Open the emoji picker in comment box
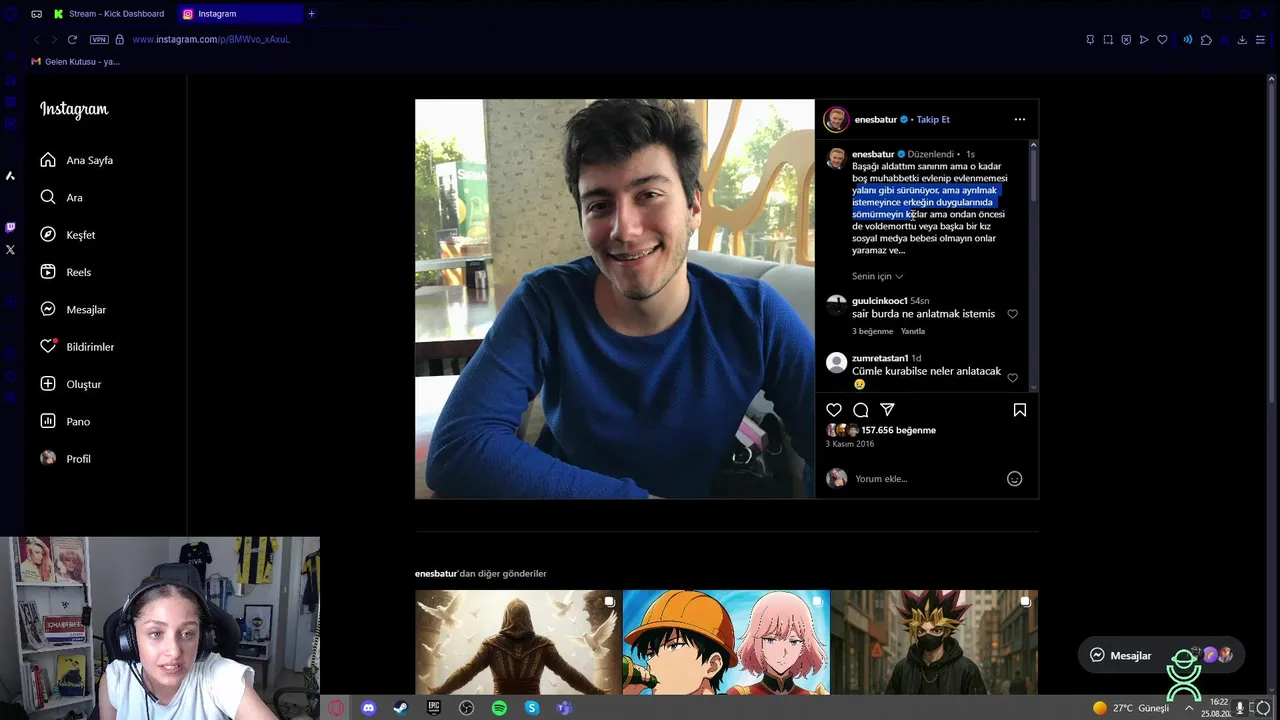The width and height of the screenshot is (1280, 720). (x=1014, y=479)
